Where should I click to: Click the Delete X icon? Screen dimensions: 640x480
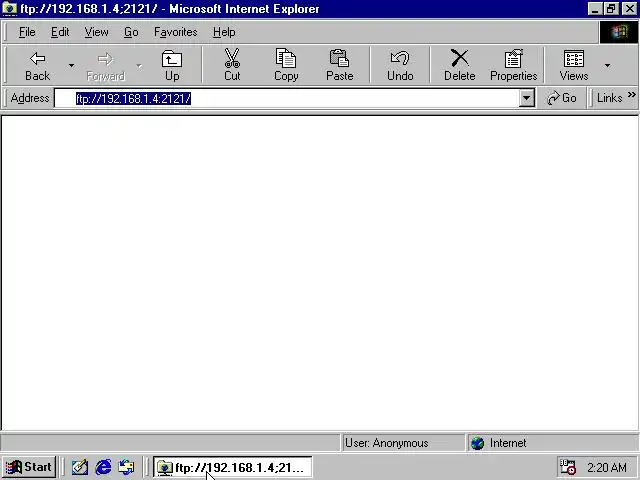(460, 58)
